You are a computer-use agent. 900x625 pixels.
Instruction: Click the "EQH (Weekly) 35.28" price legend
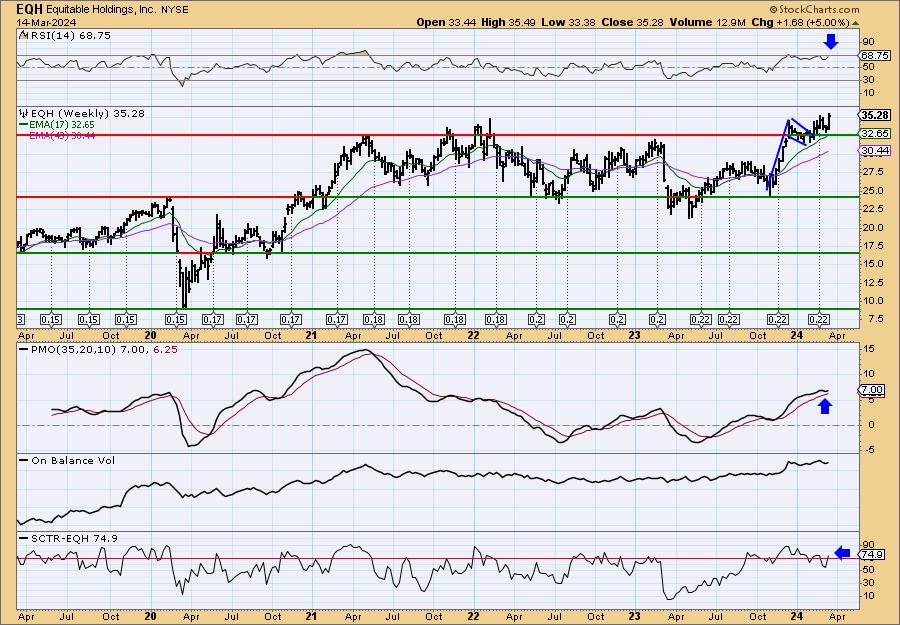click(x=87, y=114)
